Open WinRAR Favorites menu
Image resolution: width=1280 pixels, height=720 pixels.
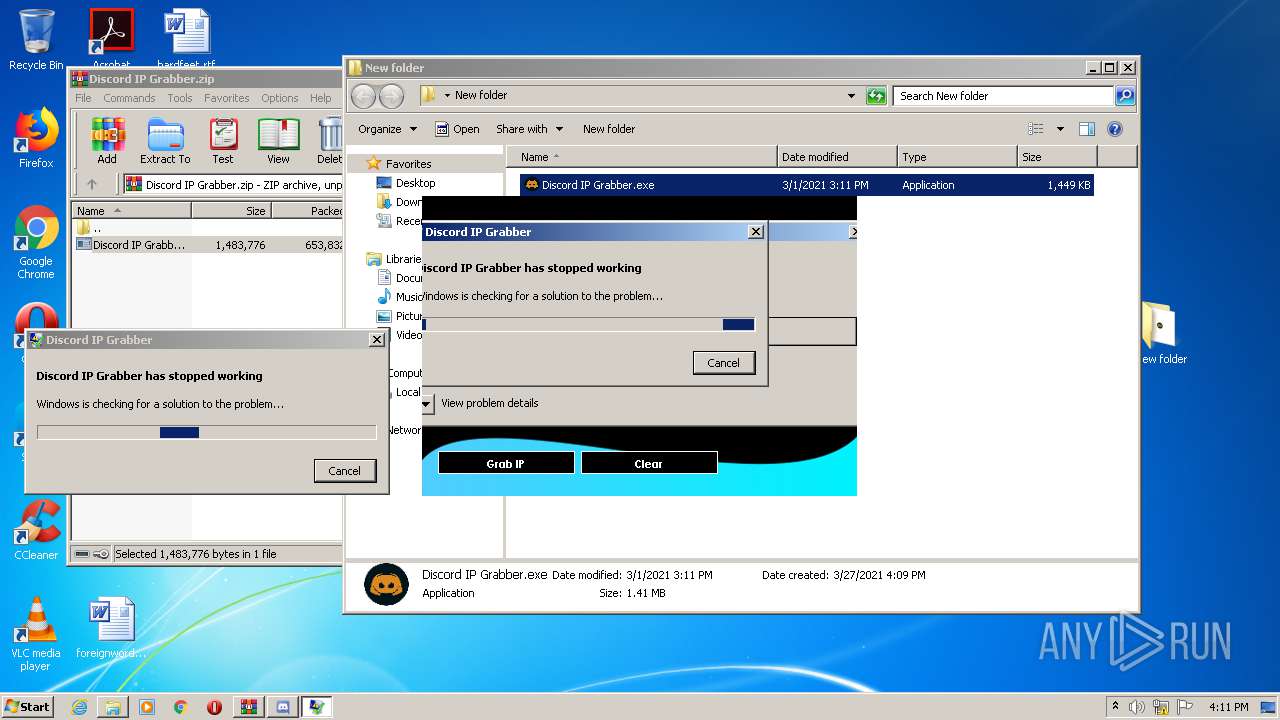coord(227,98)
